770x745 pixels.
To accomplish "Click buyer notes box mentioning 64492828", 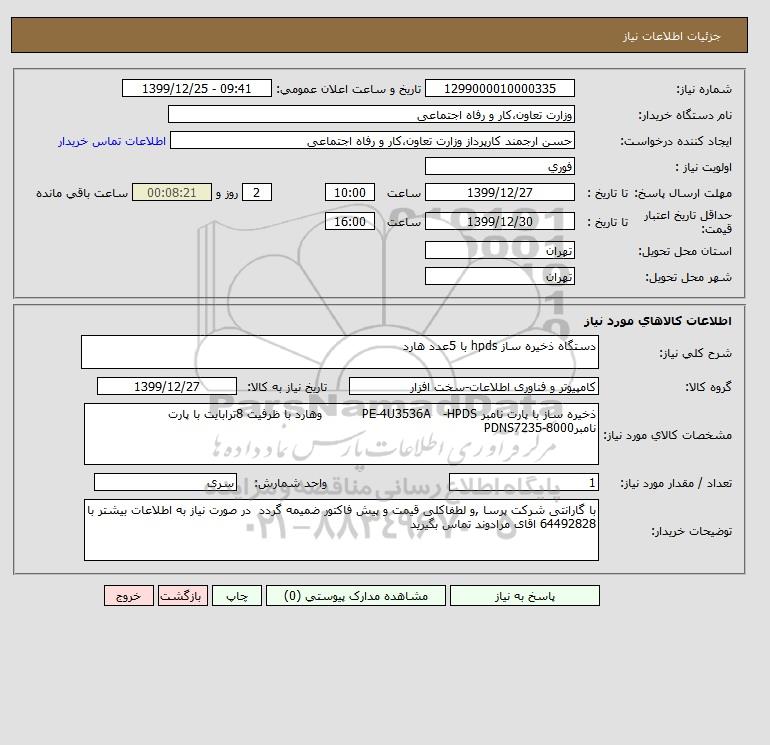I will point(341,530).
